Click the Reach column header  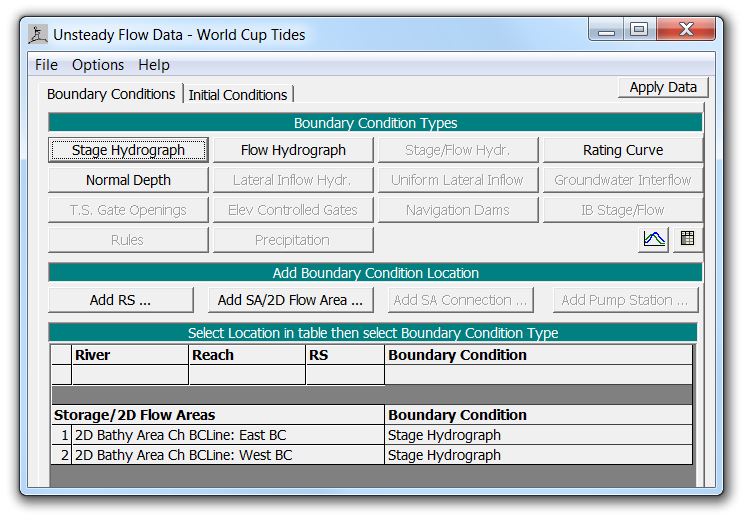pos(247,355)
